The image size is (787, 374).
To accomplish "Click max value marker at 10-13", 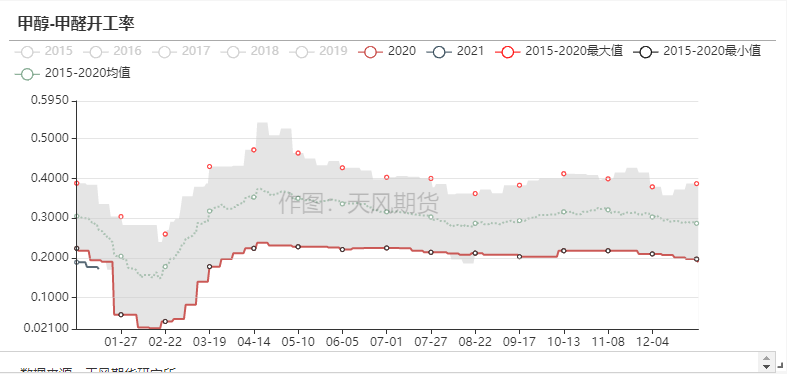I will click(564, 174).
